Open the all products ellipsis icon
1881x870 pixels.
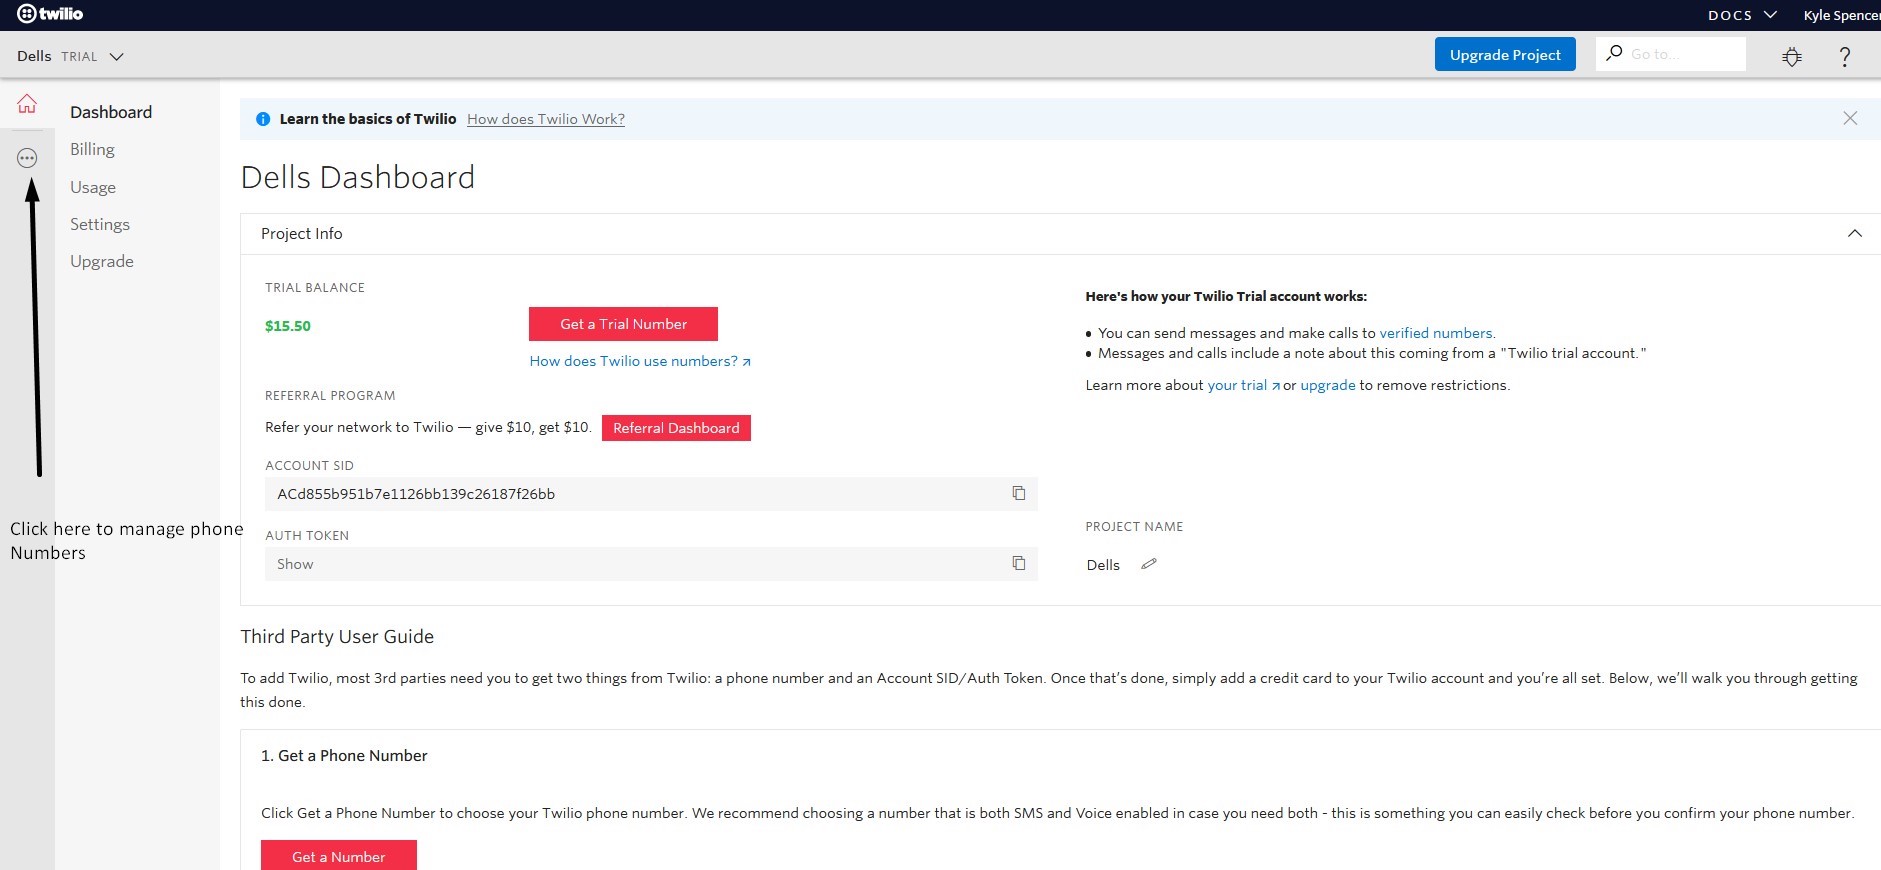click(x=27, y=158)
